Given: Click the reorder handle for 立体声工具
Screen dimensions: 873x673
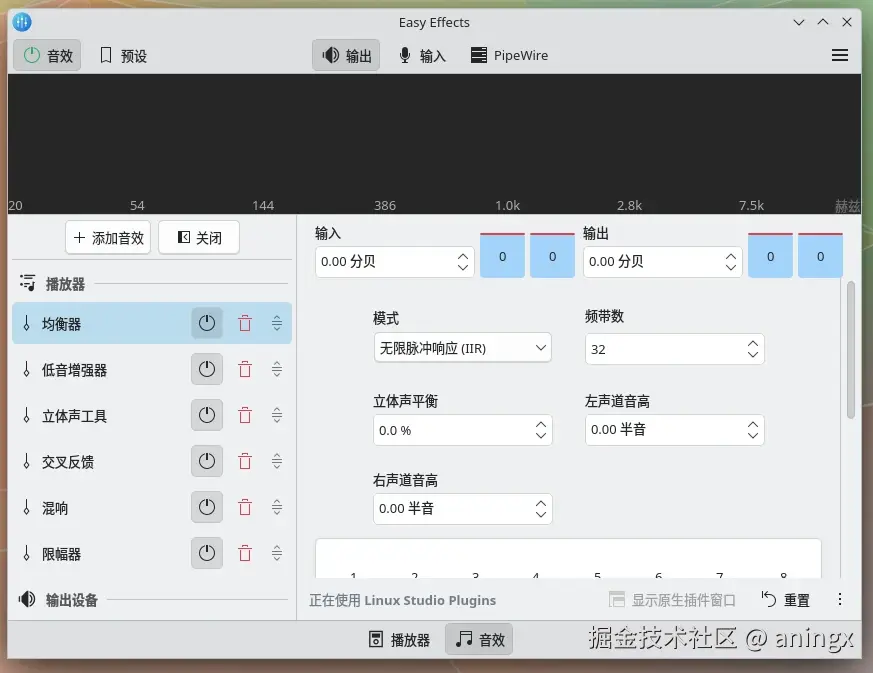Looking at the screenshot, I should click(277, 415).
